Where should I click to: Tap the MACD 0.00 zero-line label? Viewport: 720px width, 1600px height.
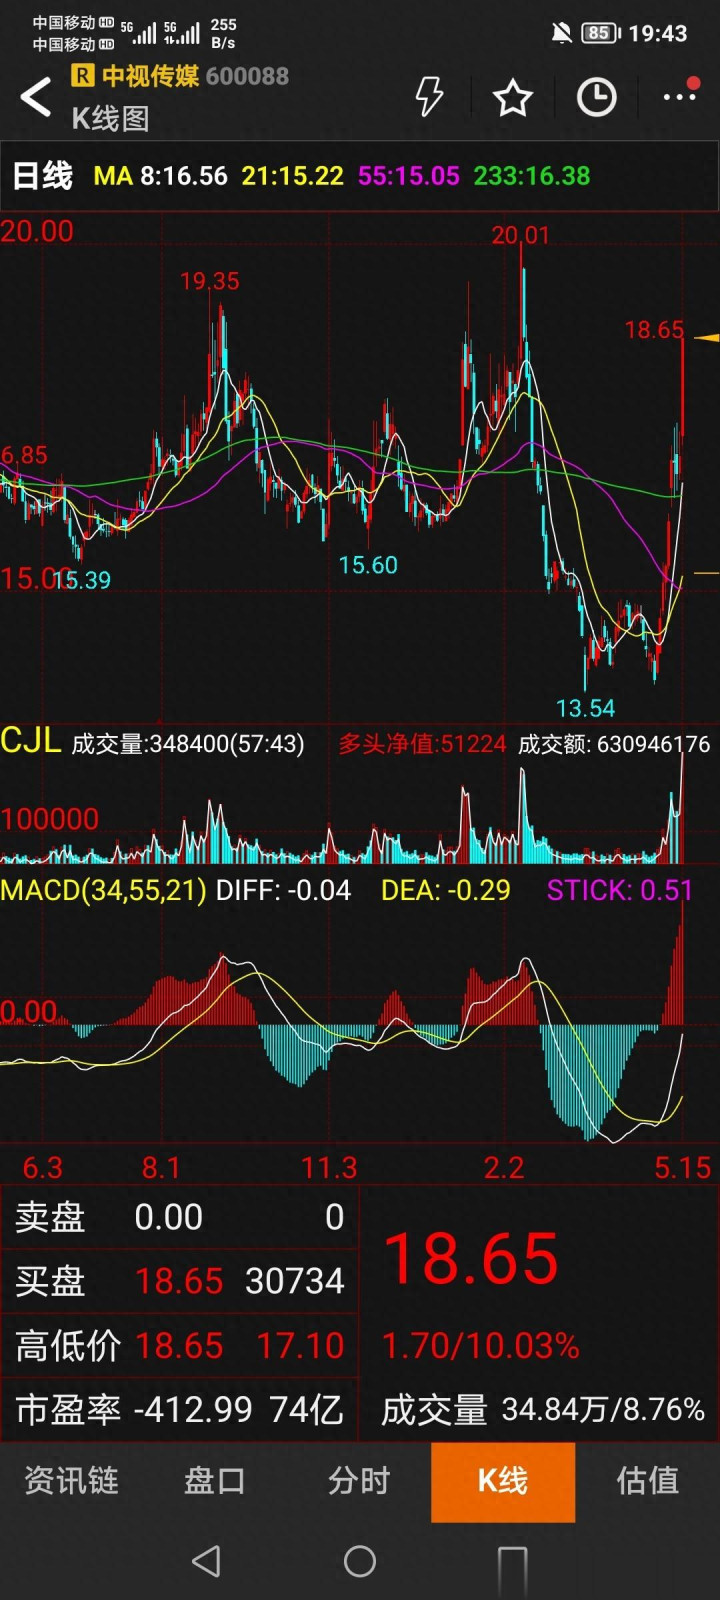[x=29, y=1011]
